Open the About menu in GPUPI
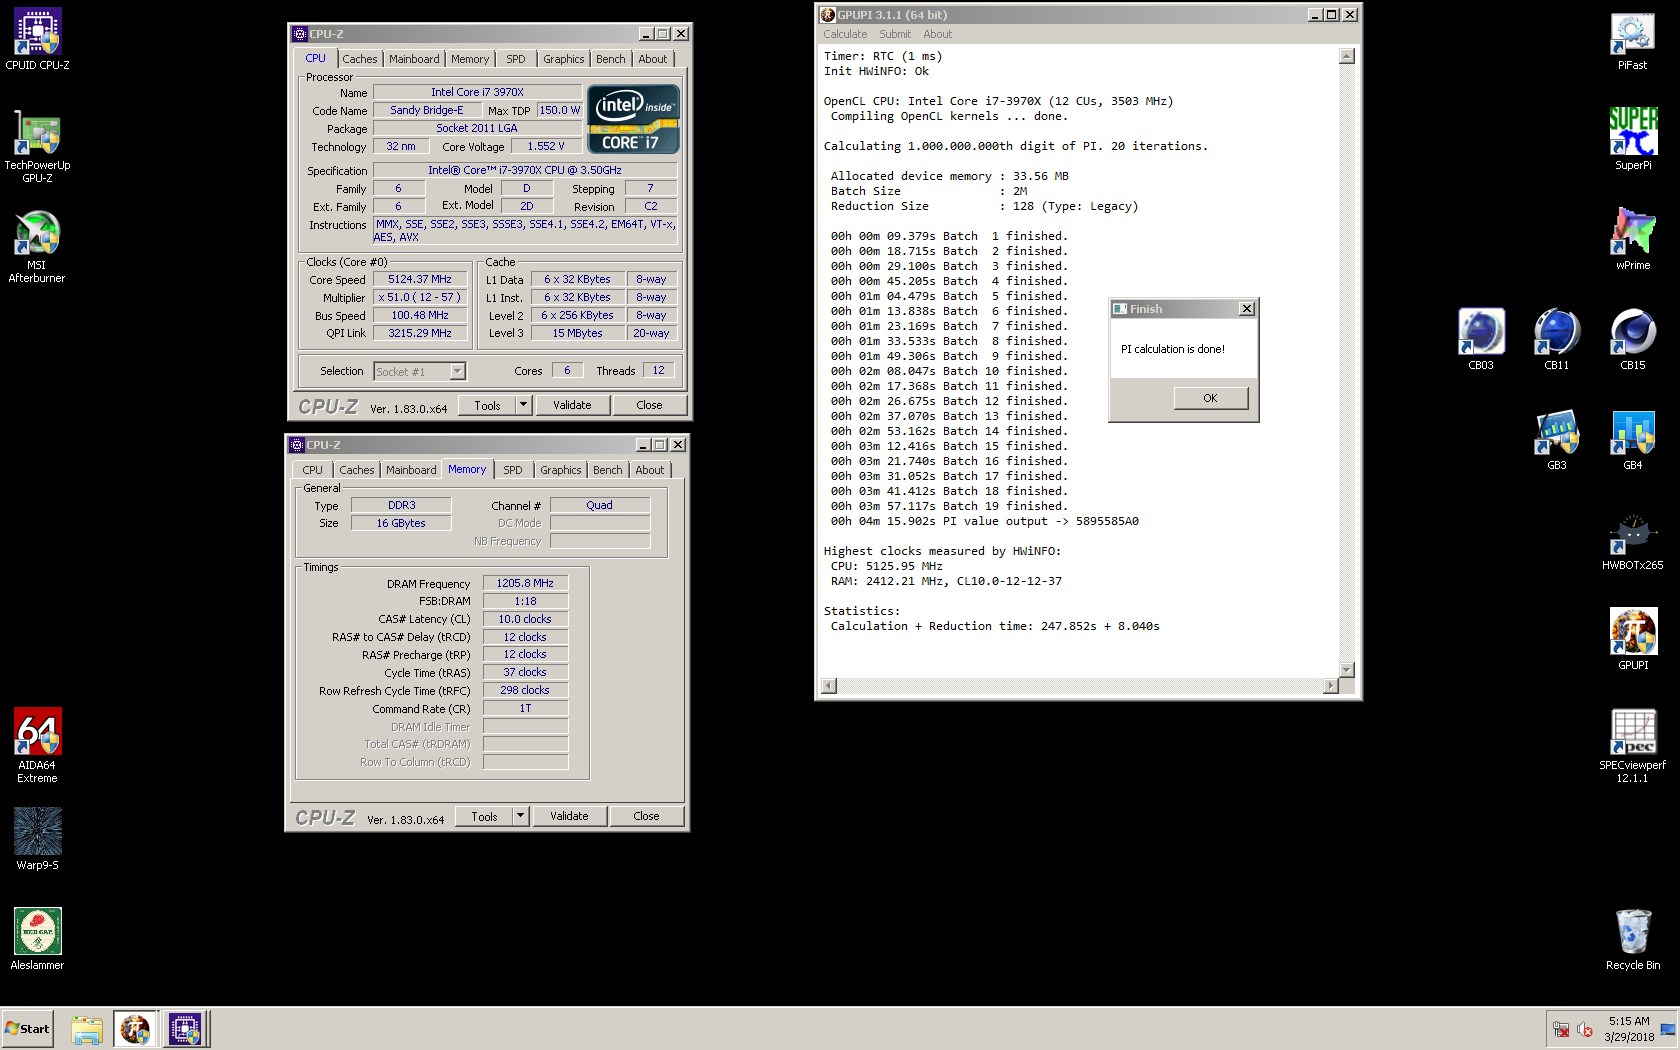1680x1050 pixels. point(938,34)
